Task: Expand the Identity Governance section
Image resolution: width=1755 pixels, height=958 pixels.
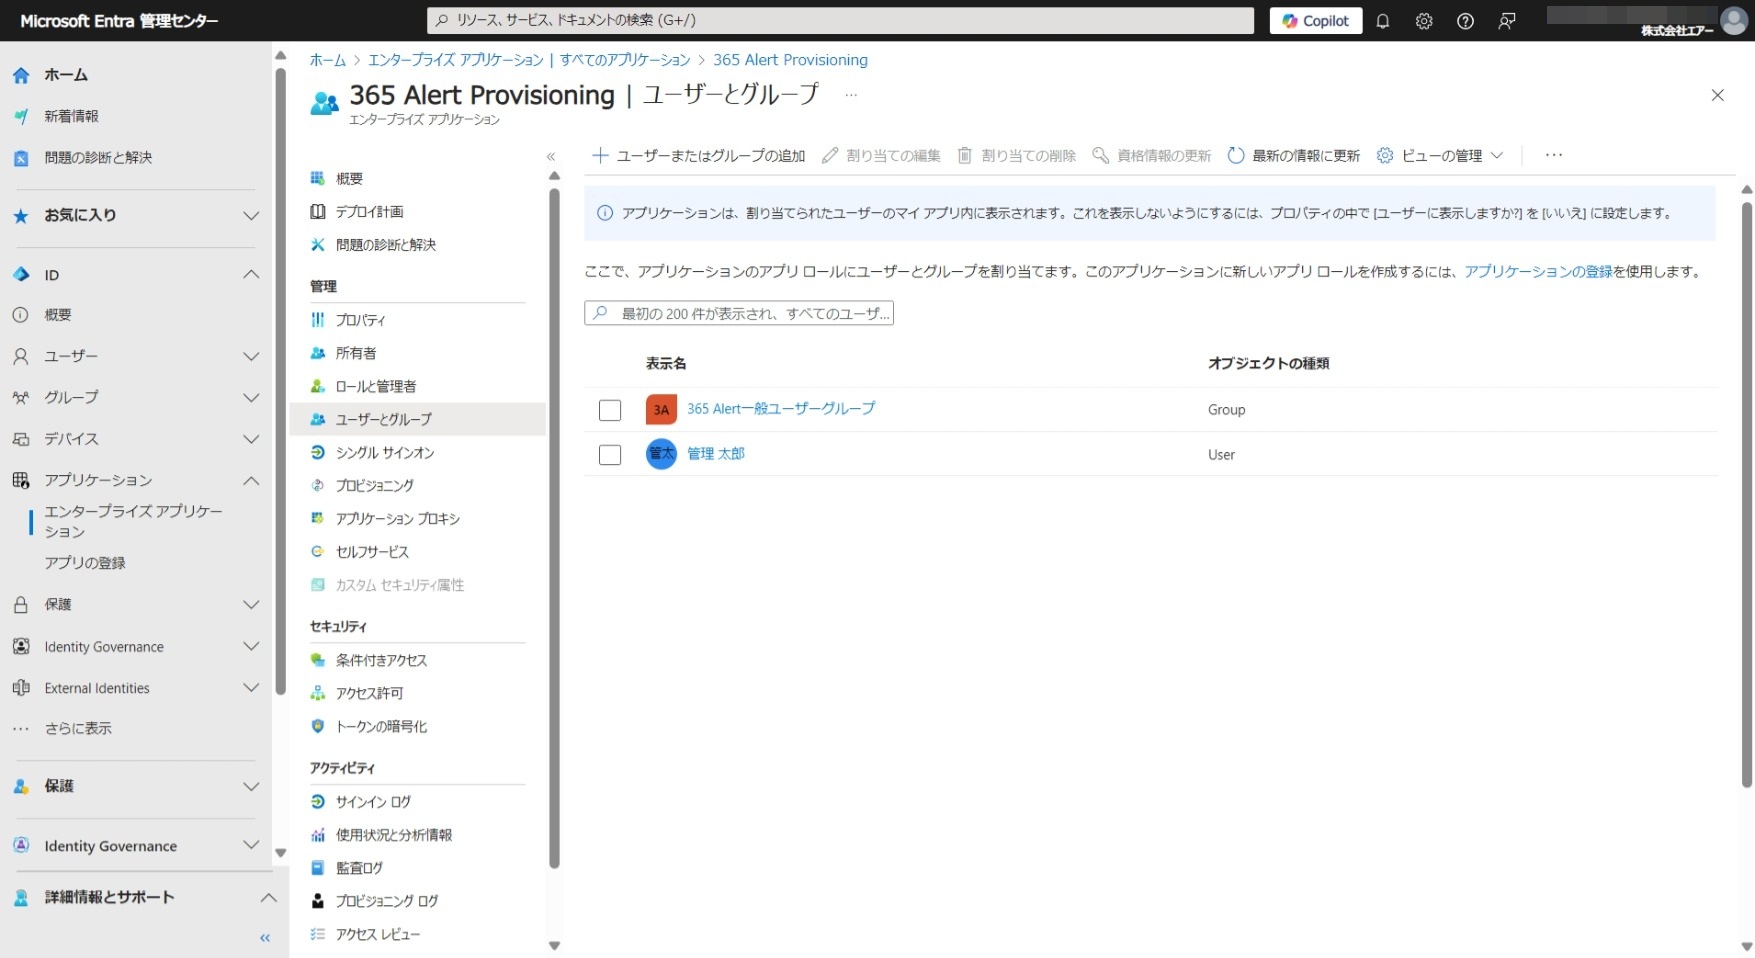Action: tap(251, 647)
